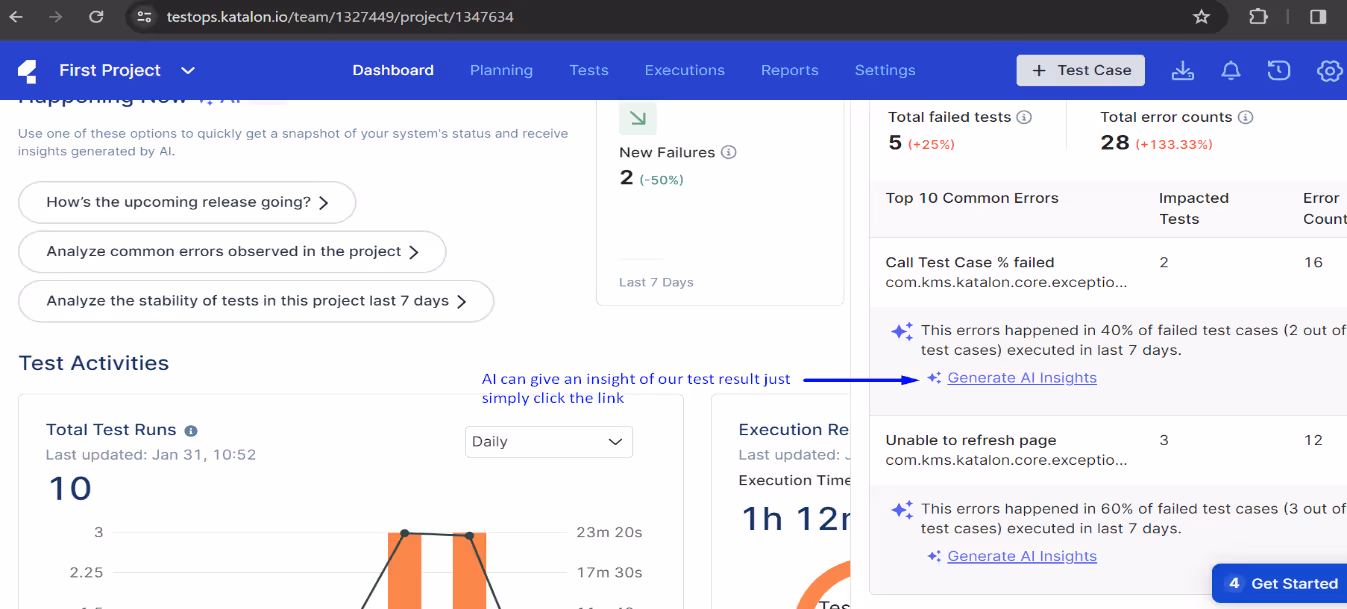Click the AI sparkle icon under Unable to refresh page
This screenshot has width=1347, height=609.
[x=902, y=510]
